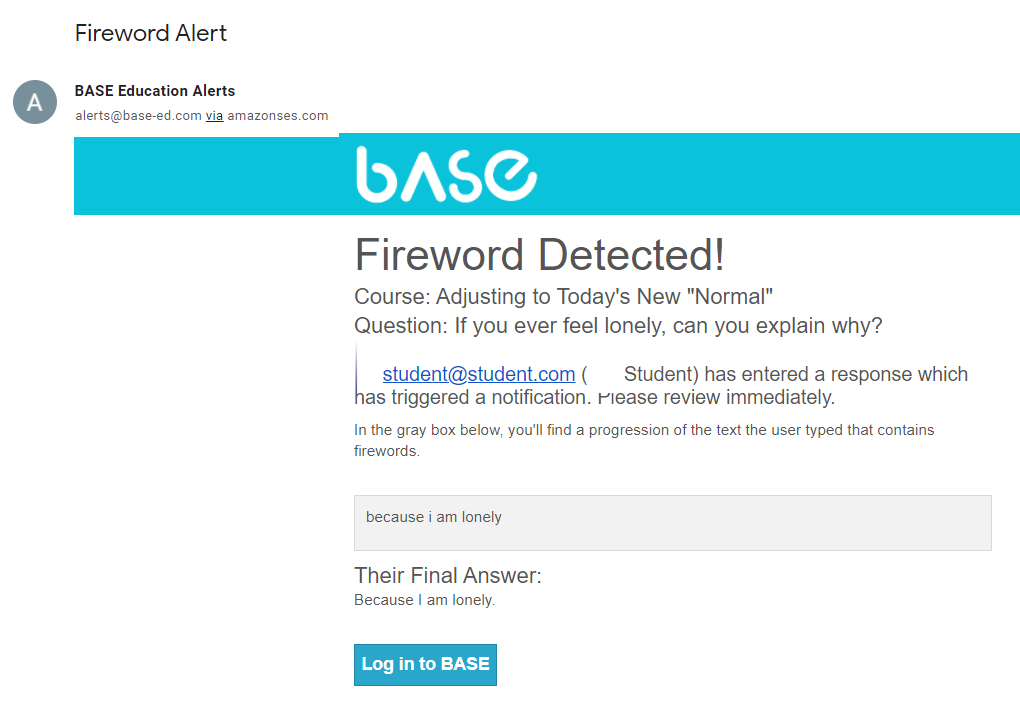Click the Fireword Detected! heading
1020x706 pixels.
point(539,254)
